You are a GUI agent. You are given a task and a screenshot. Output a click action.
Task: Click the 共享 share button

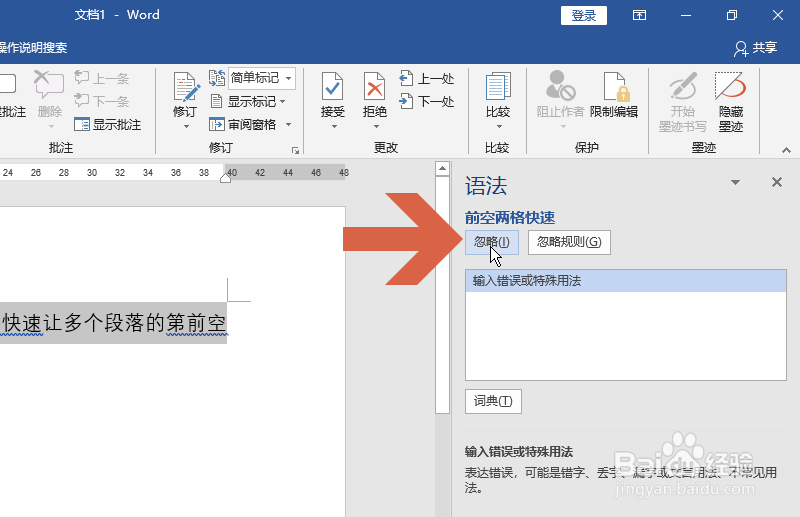coord(756,48)
